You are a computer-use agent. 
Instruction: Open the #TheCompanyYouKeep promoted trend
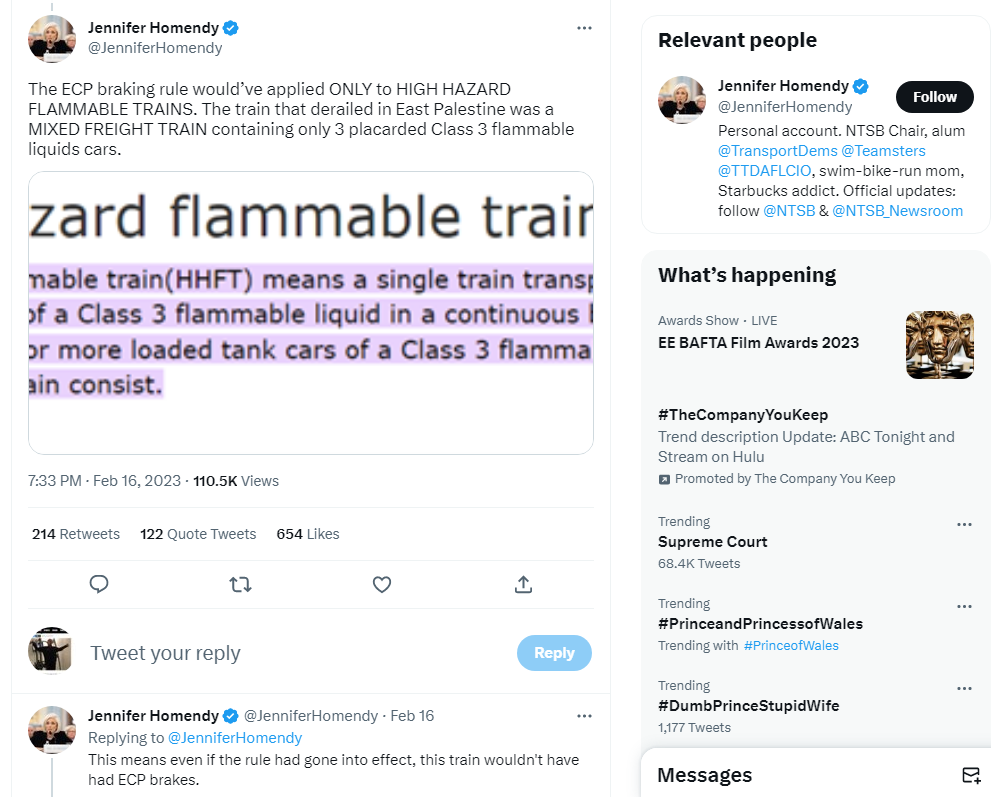click(743, 415)
